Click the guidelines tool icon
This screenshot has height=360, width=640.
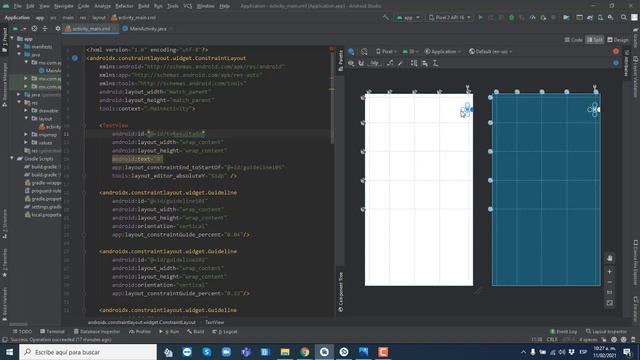(436, 63)
